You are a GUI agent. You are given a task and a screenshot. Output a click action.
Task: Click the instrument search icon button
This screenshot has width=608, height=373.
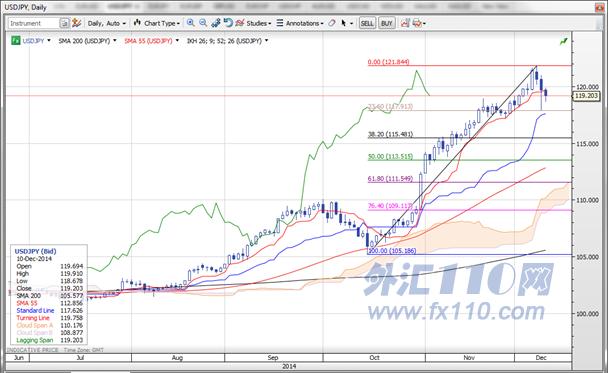coord(64,23)
